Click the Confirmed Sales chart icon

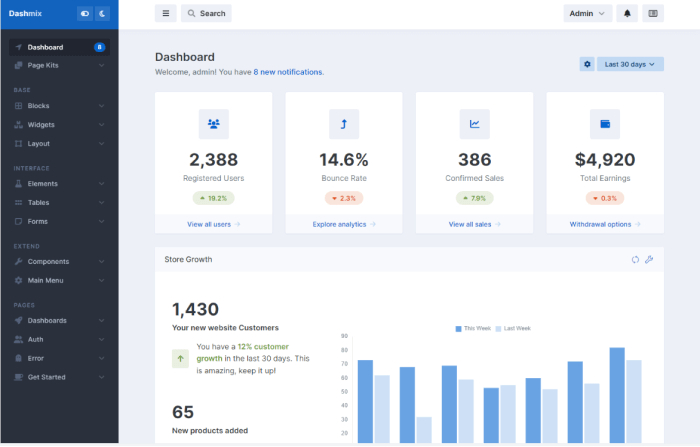[475, 124]
